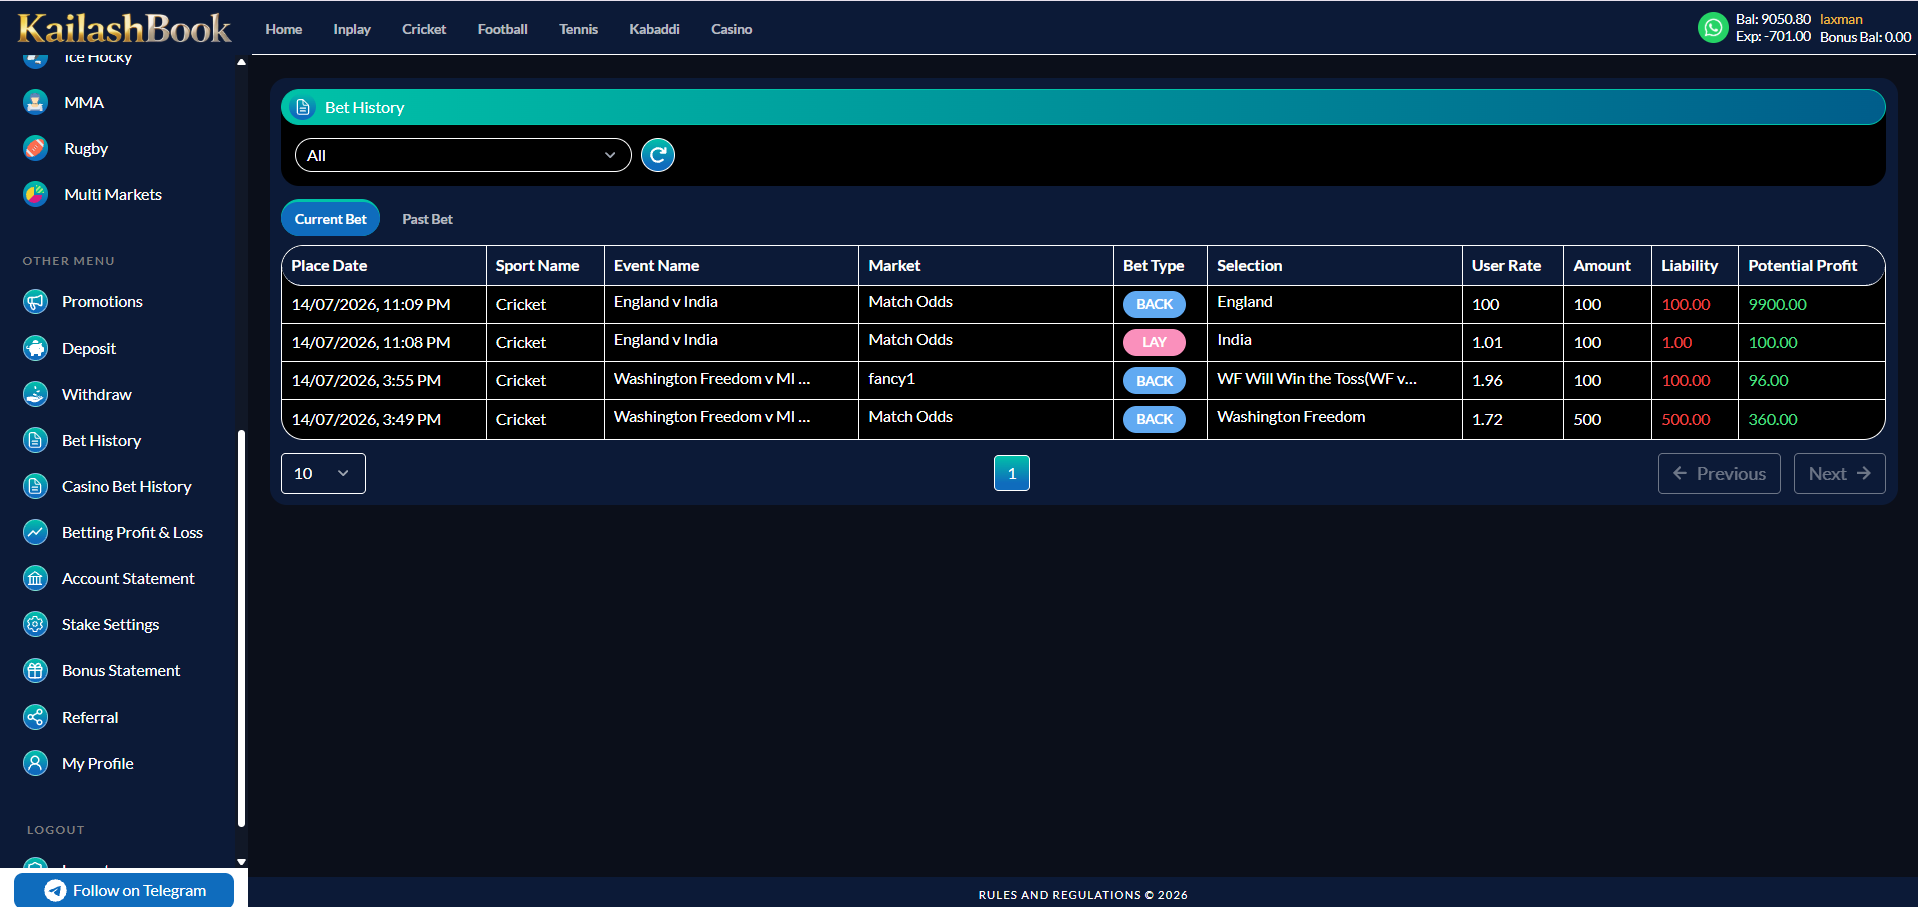
Task: Go to KailashBook logo home
Action: point(124,28)
